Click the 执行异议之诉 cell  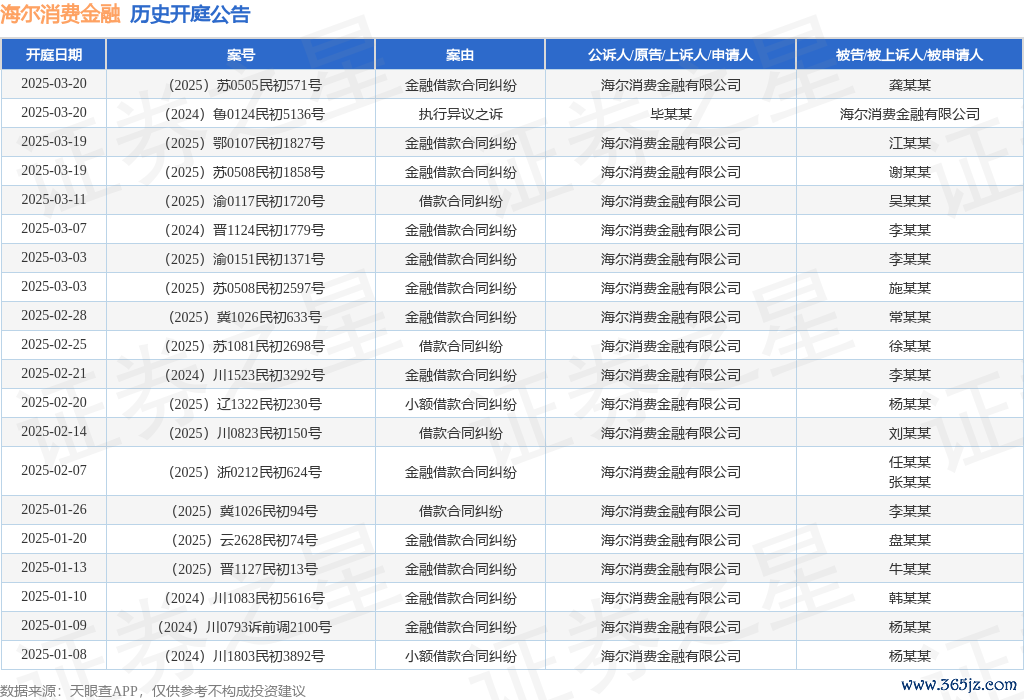click(460, 114)
